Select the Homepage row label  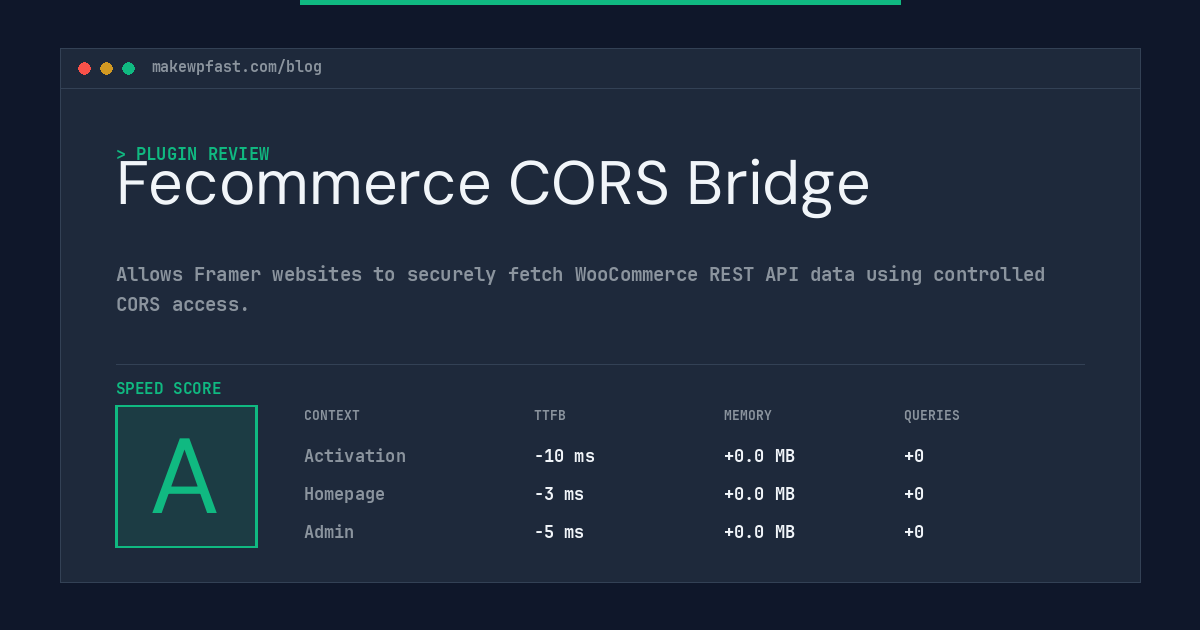344,494
